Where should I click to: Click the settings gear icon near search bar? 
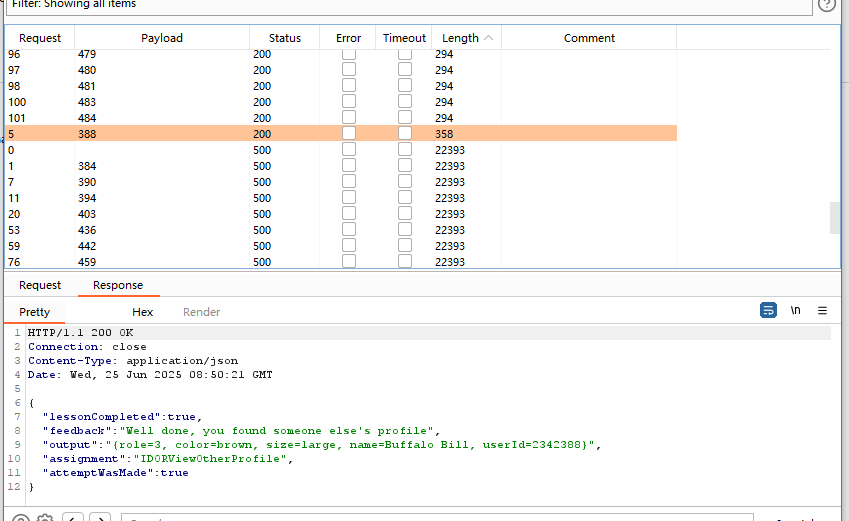tap(45, 518)
